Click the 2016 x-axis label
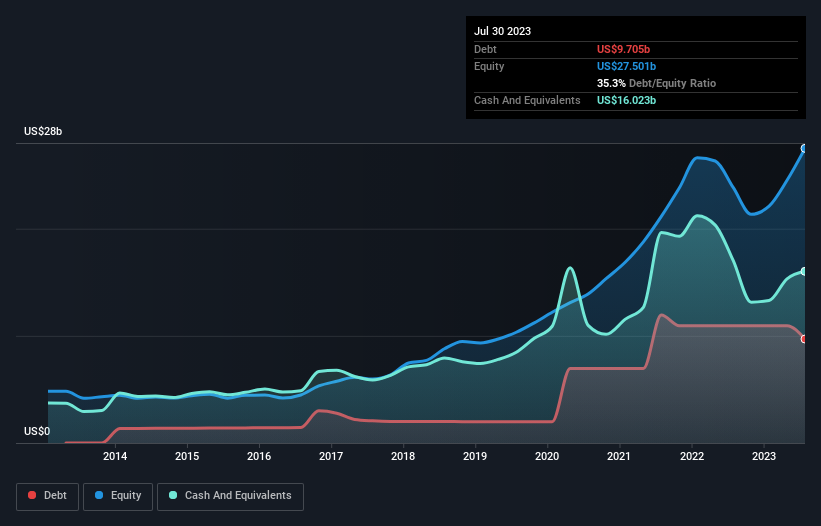The image size is (821, 526). pyautogui.click(x=259, y=456)
